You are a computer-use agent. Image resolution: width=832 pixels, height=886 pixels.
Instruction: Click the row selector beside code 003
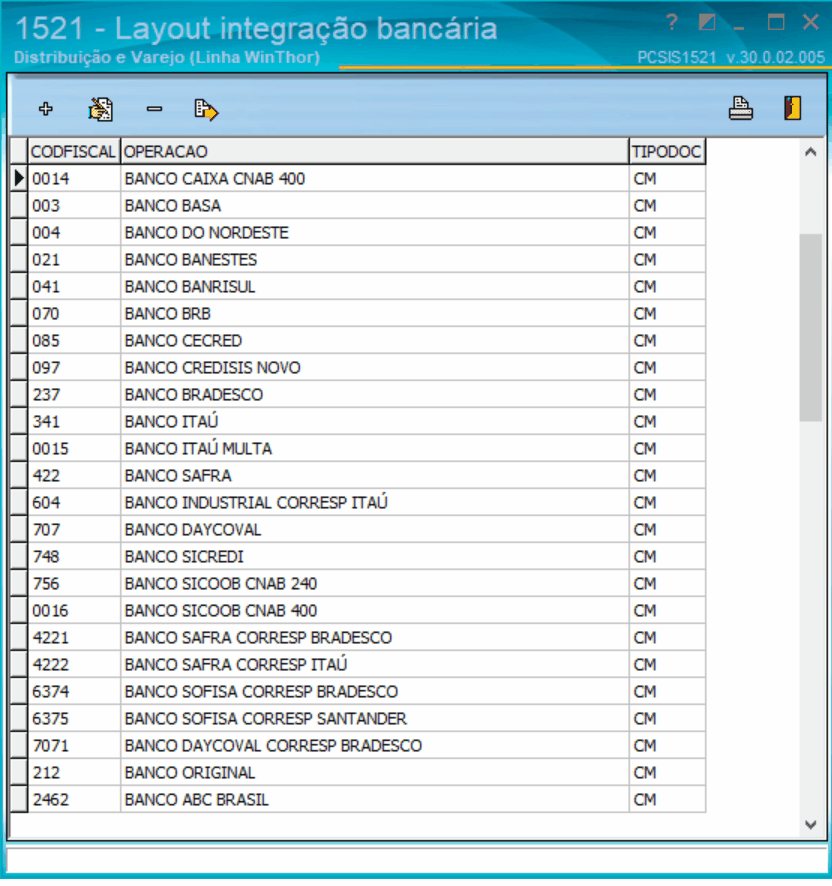coord(19,206)
